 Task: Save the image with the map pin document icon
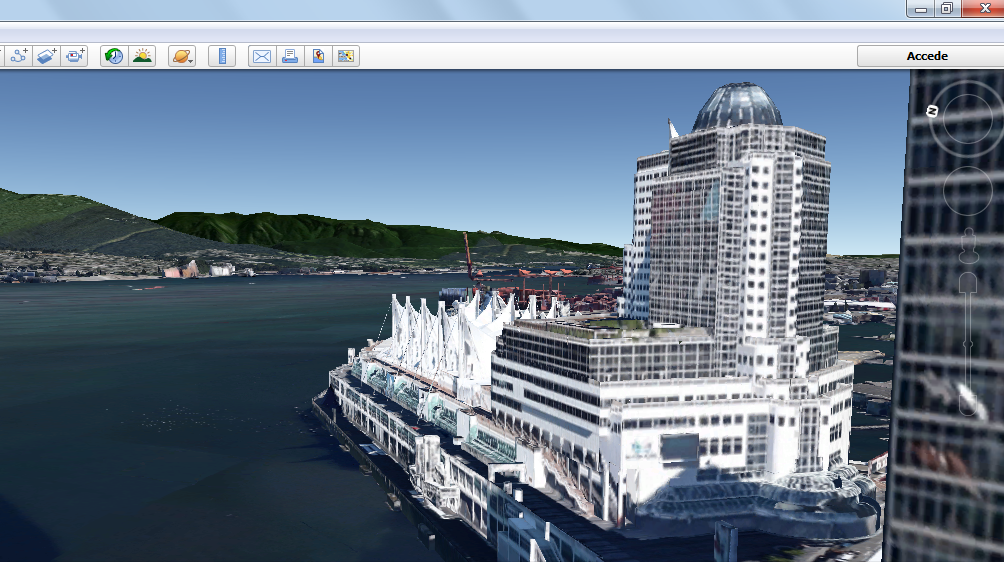point(318,56)
